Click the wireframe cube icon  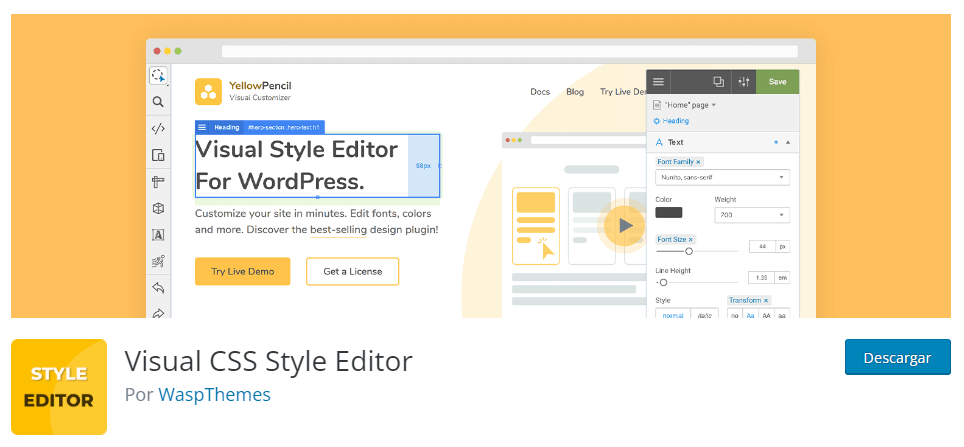(158, 208)
